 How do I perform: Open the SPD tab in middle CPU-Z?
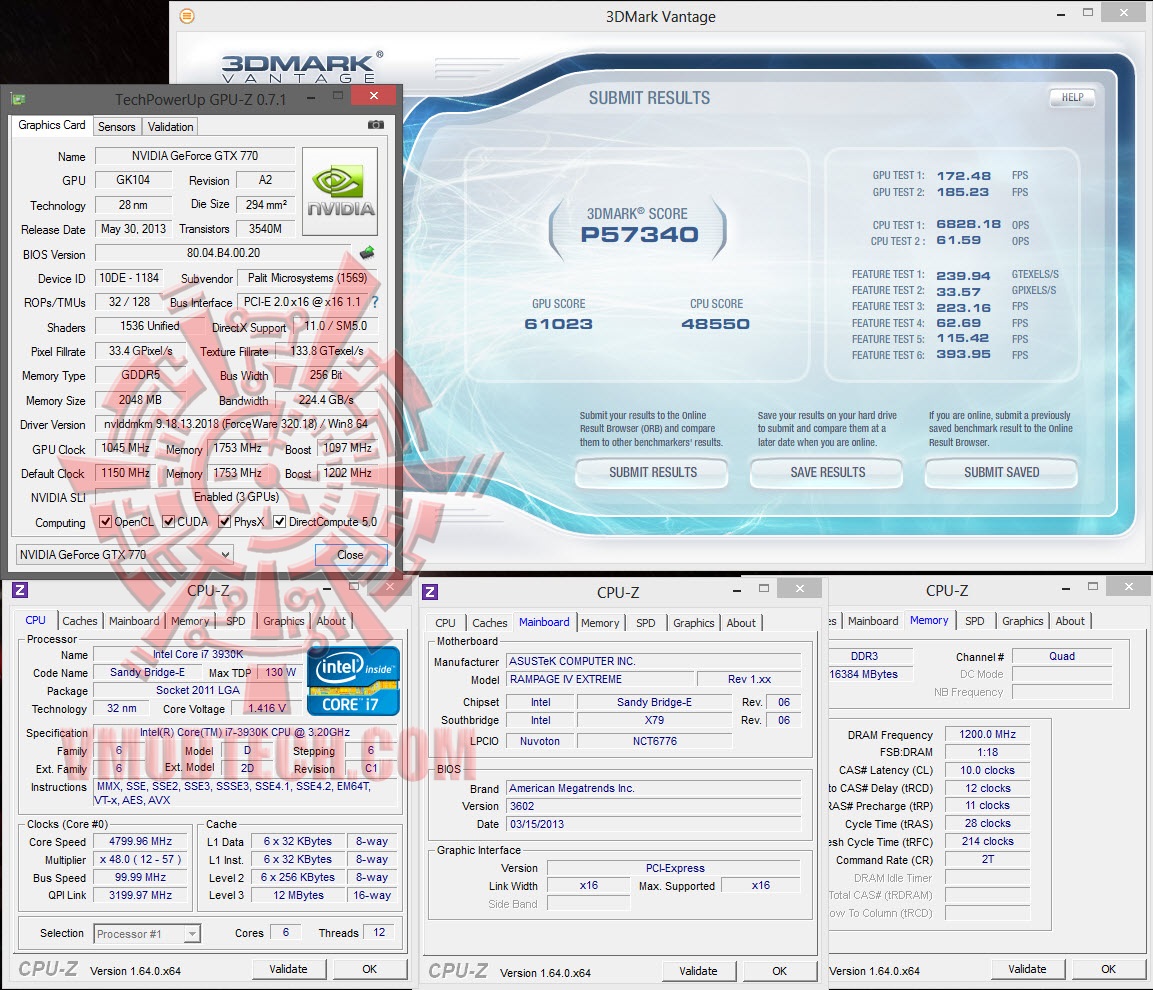pyautogui.click(x=646, y=623)
